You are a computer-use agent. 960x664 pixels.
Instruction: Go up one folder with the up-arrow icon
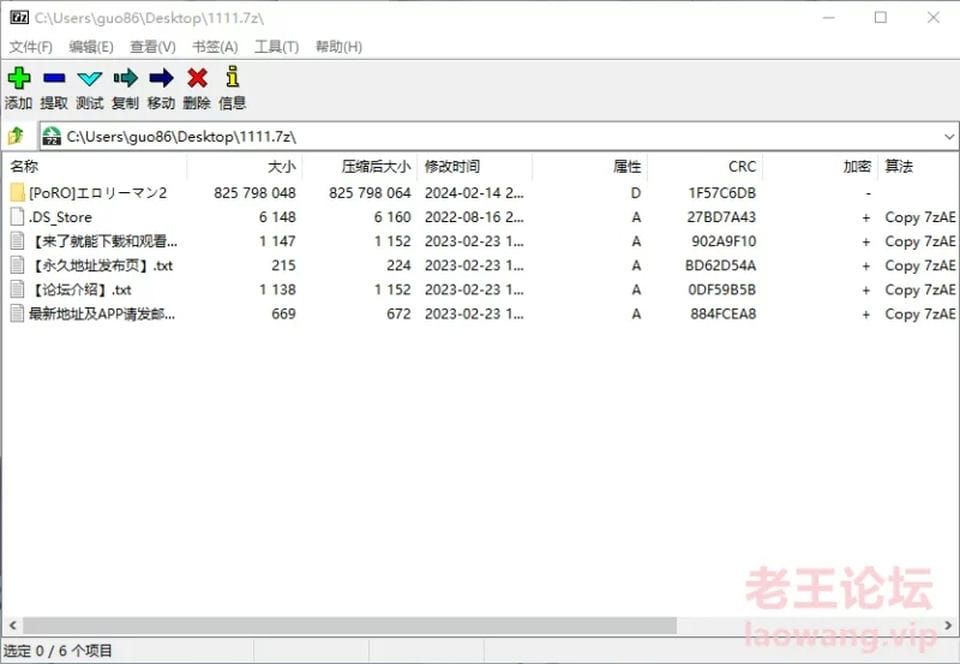16,136
